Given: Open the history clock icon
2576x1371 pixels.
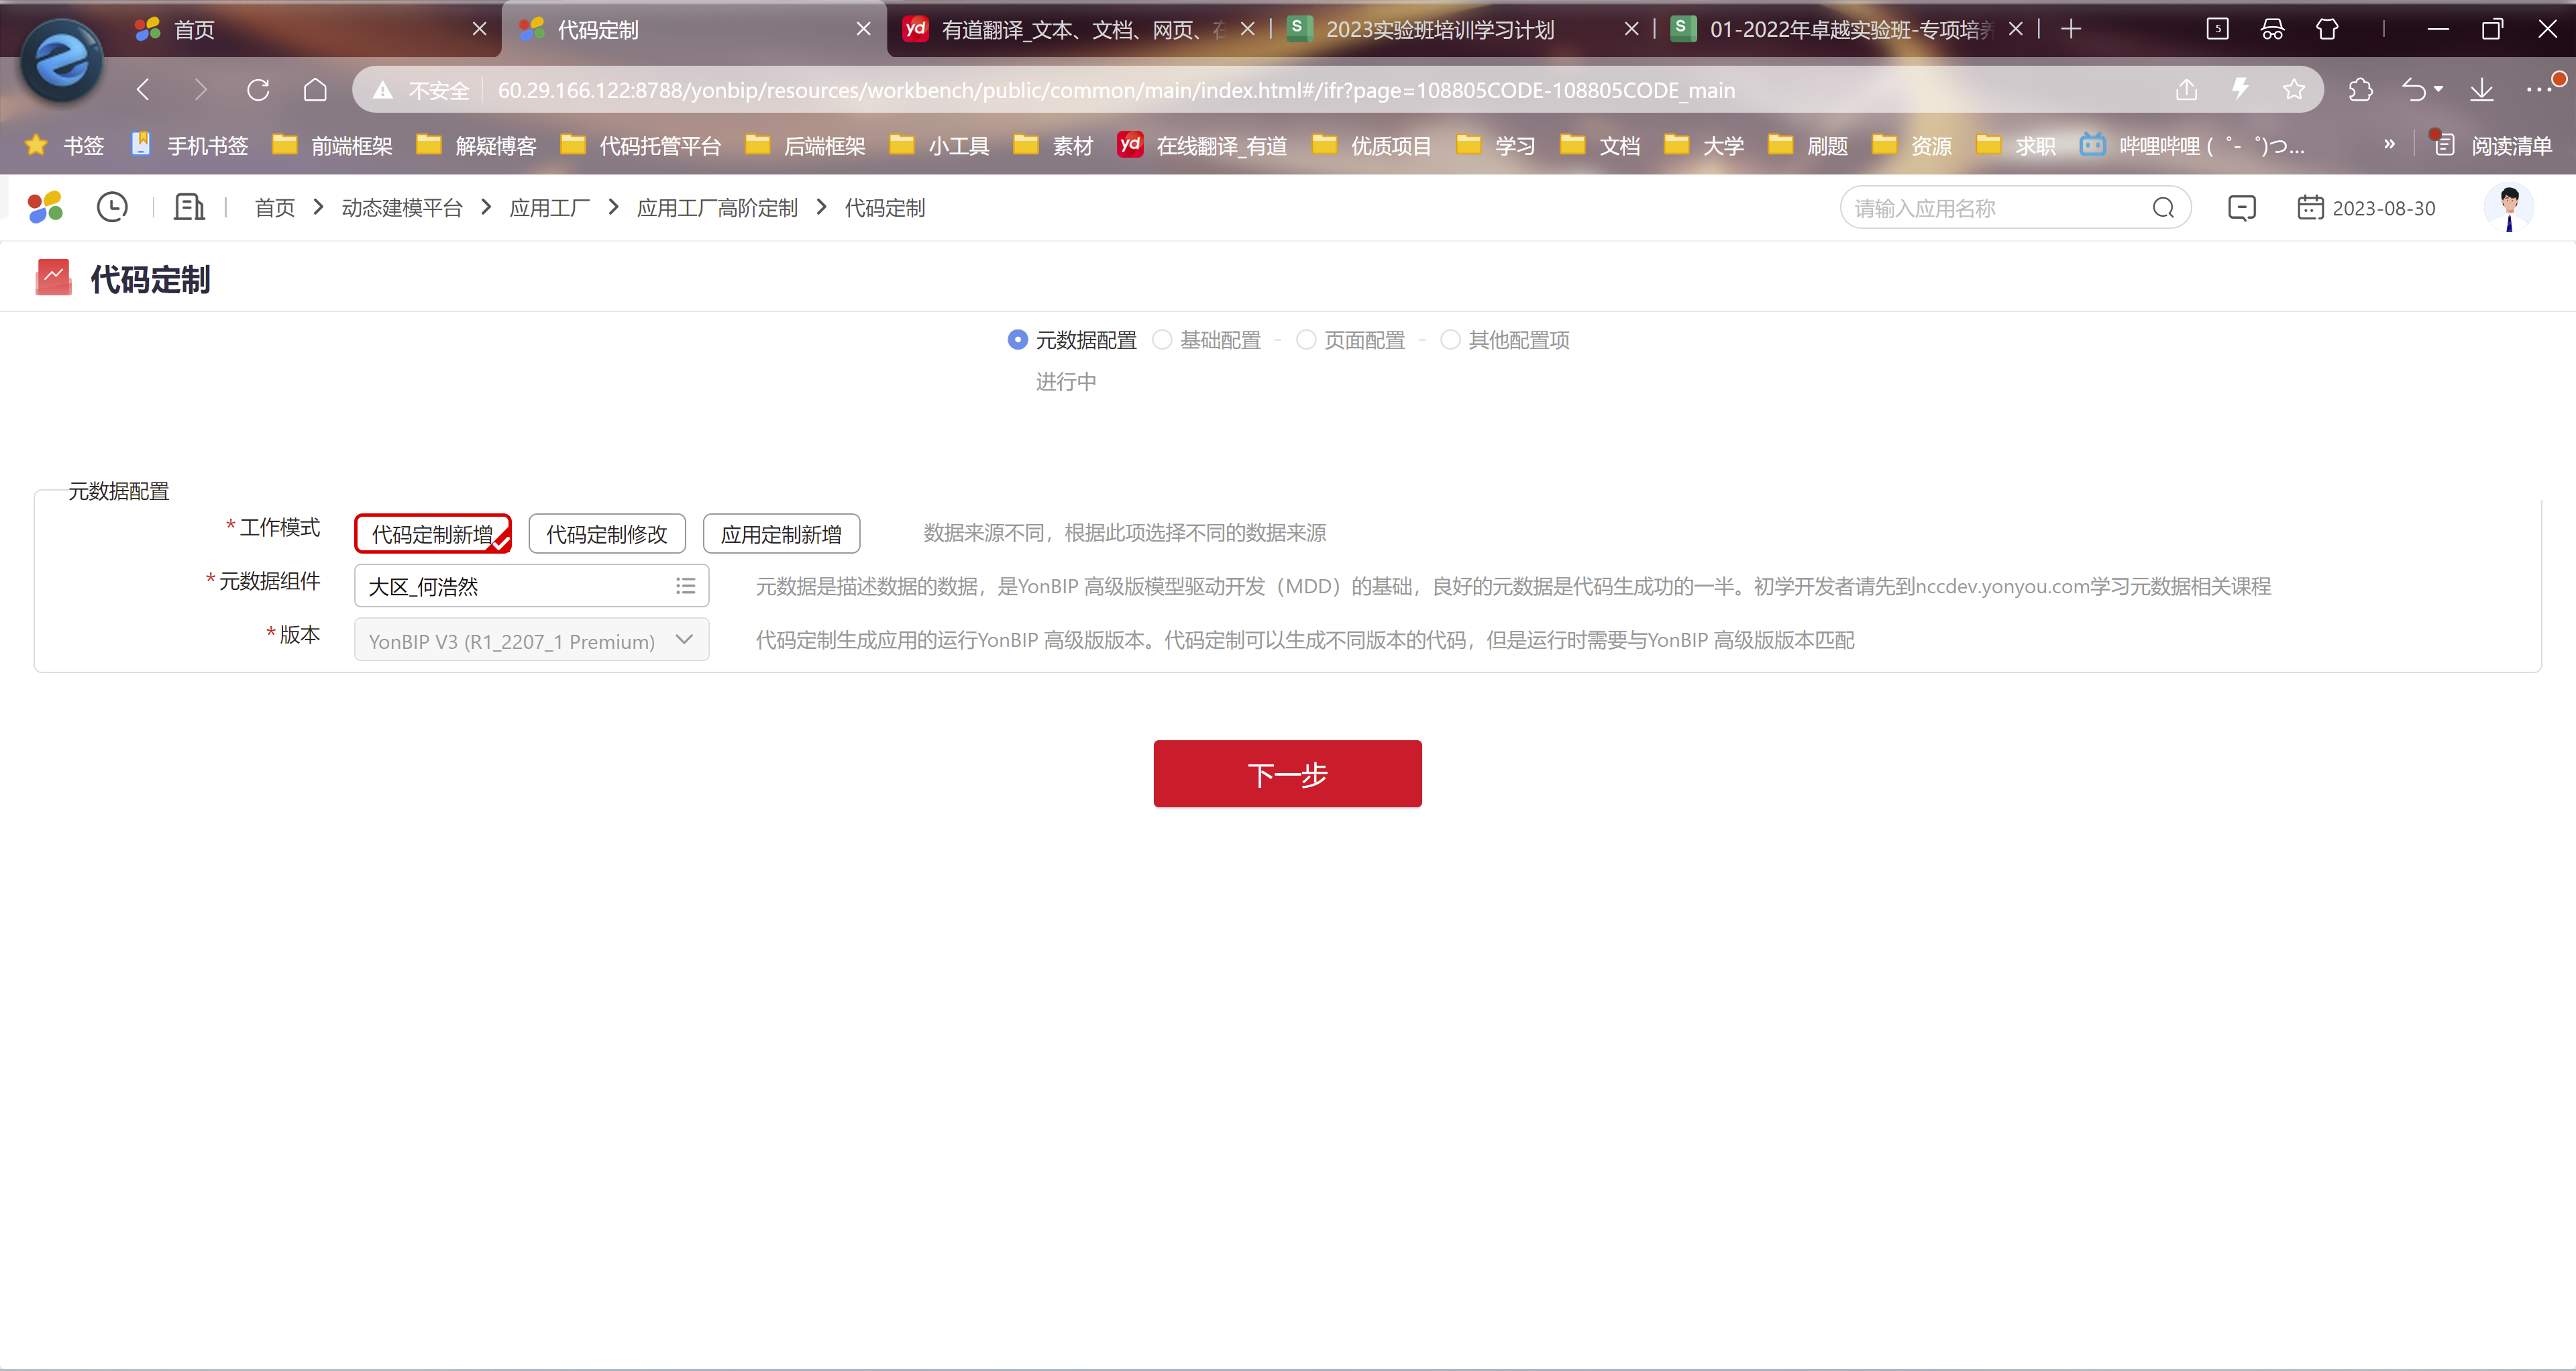Looking at the screenshot, I should tap(112, 207).
